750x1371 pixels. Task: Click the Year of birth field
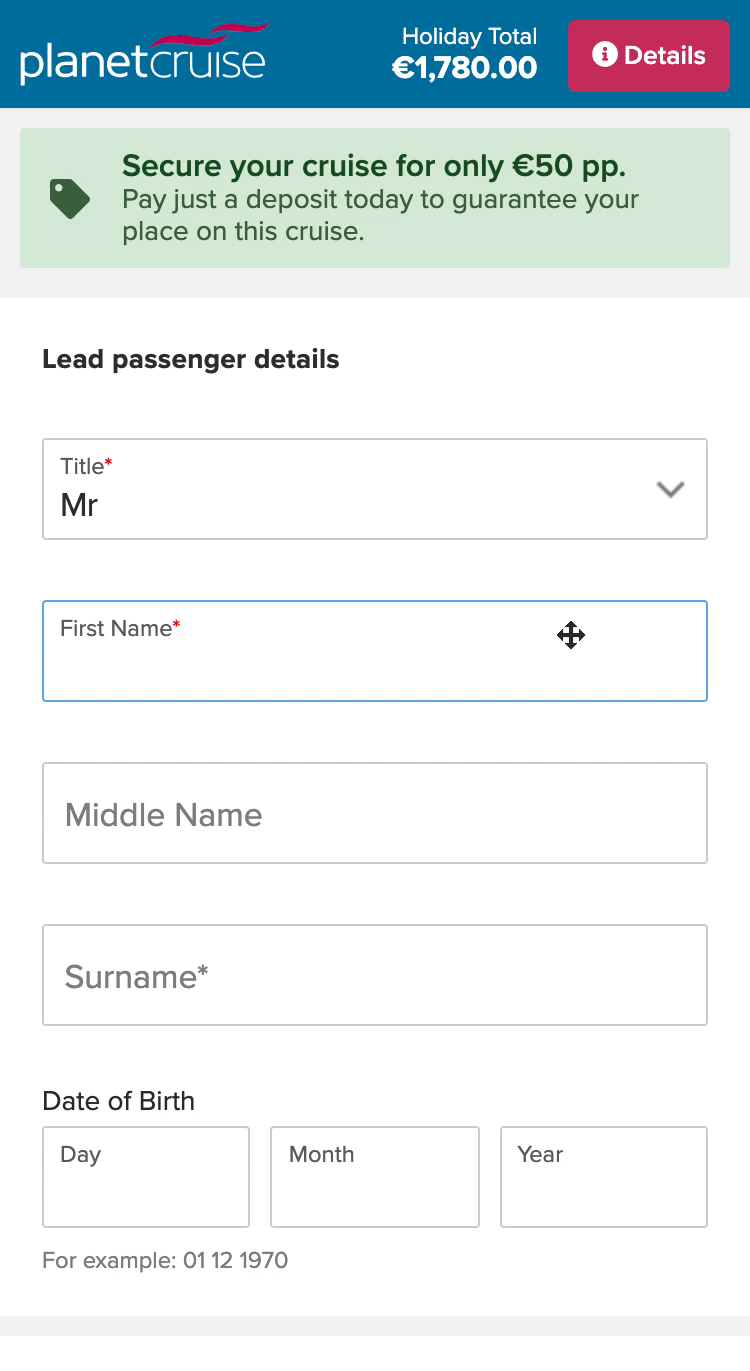click(x=603, y=1177)
